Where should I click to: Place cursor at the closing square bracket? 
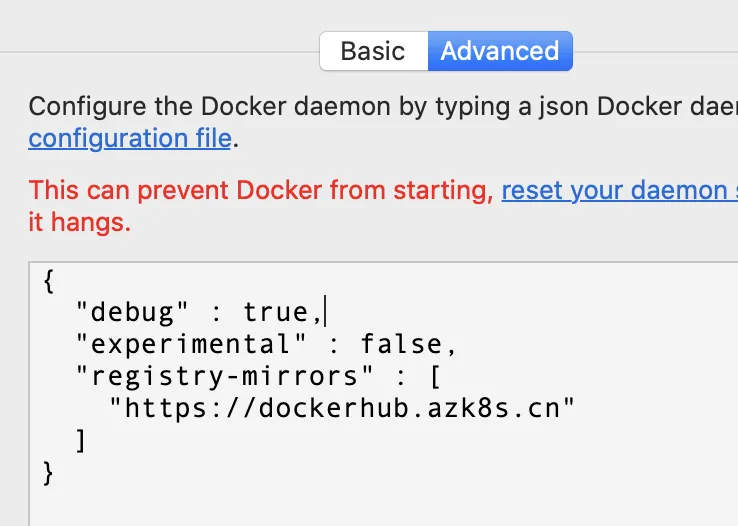pyautogui.click(x=82, y=440)
